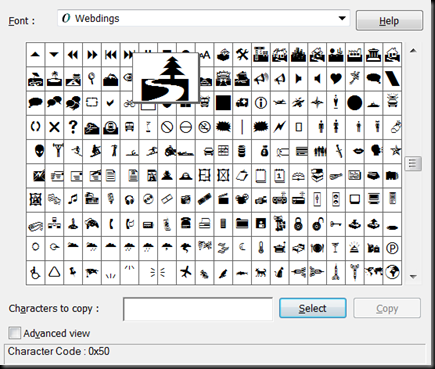Choose the bold X cross glyph

pos(54,127)
